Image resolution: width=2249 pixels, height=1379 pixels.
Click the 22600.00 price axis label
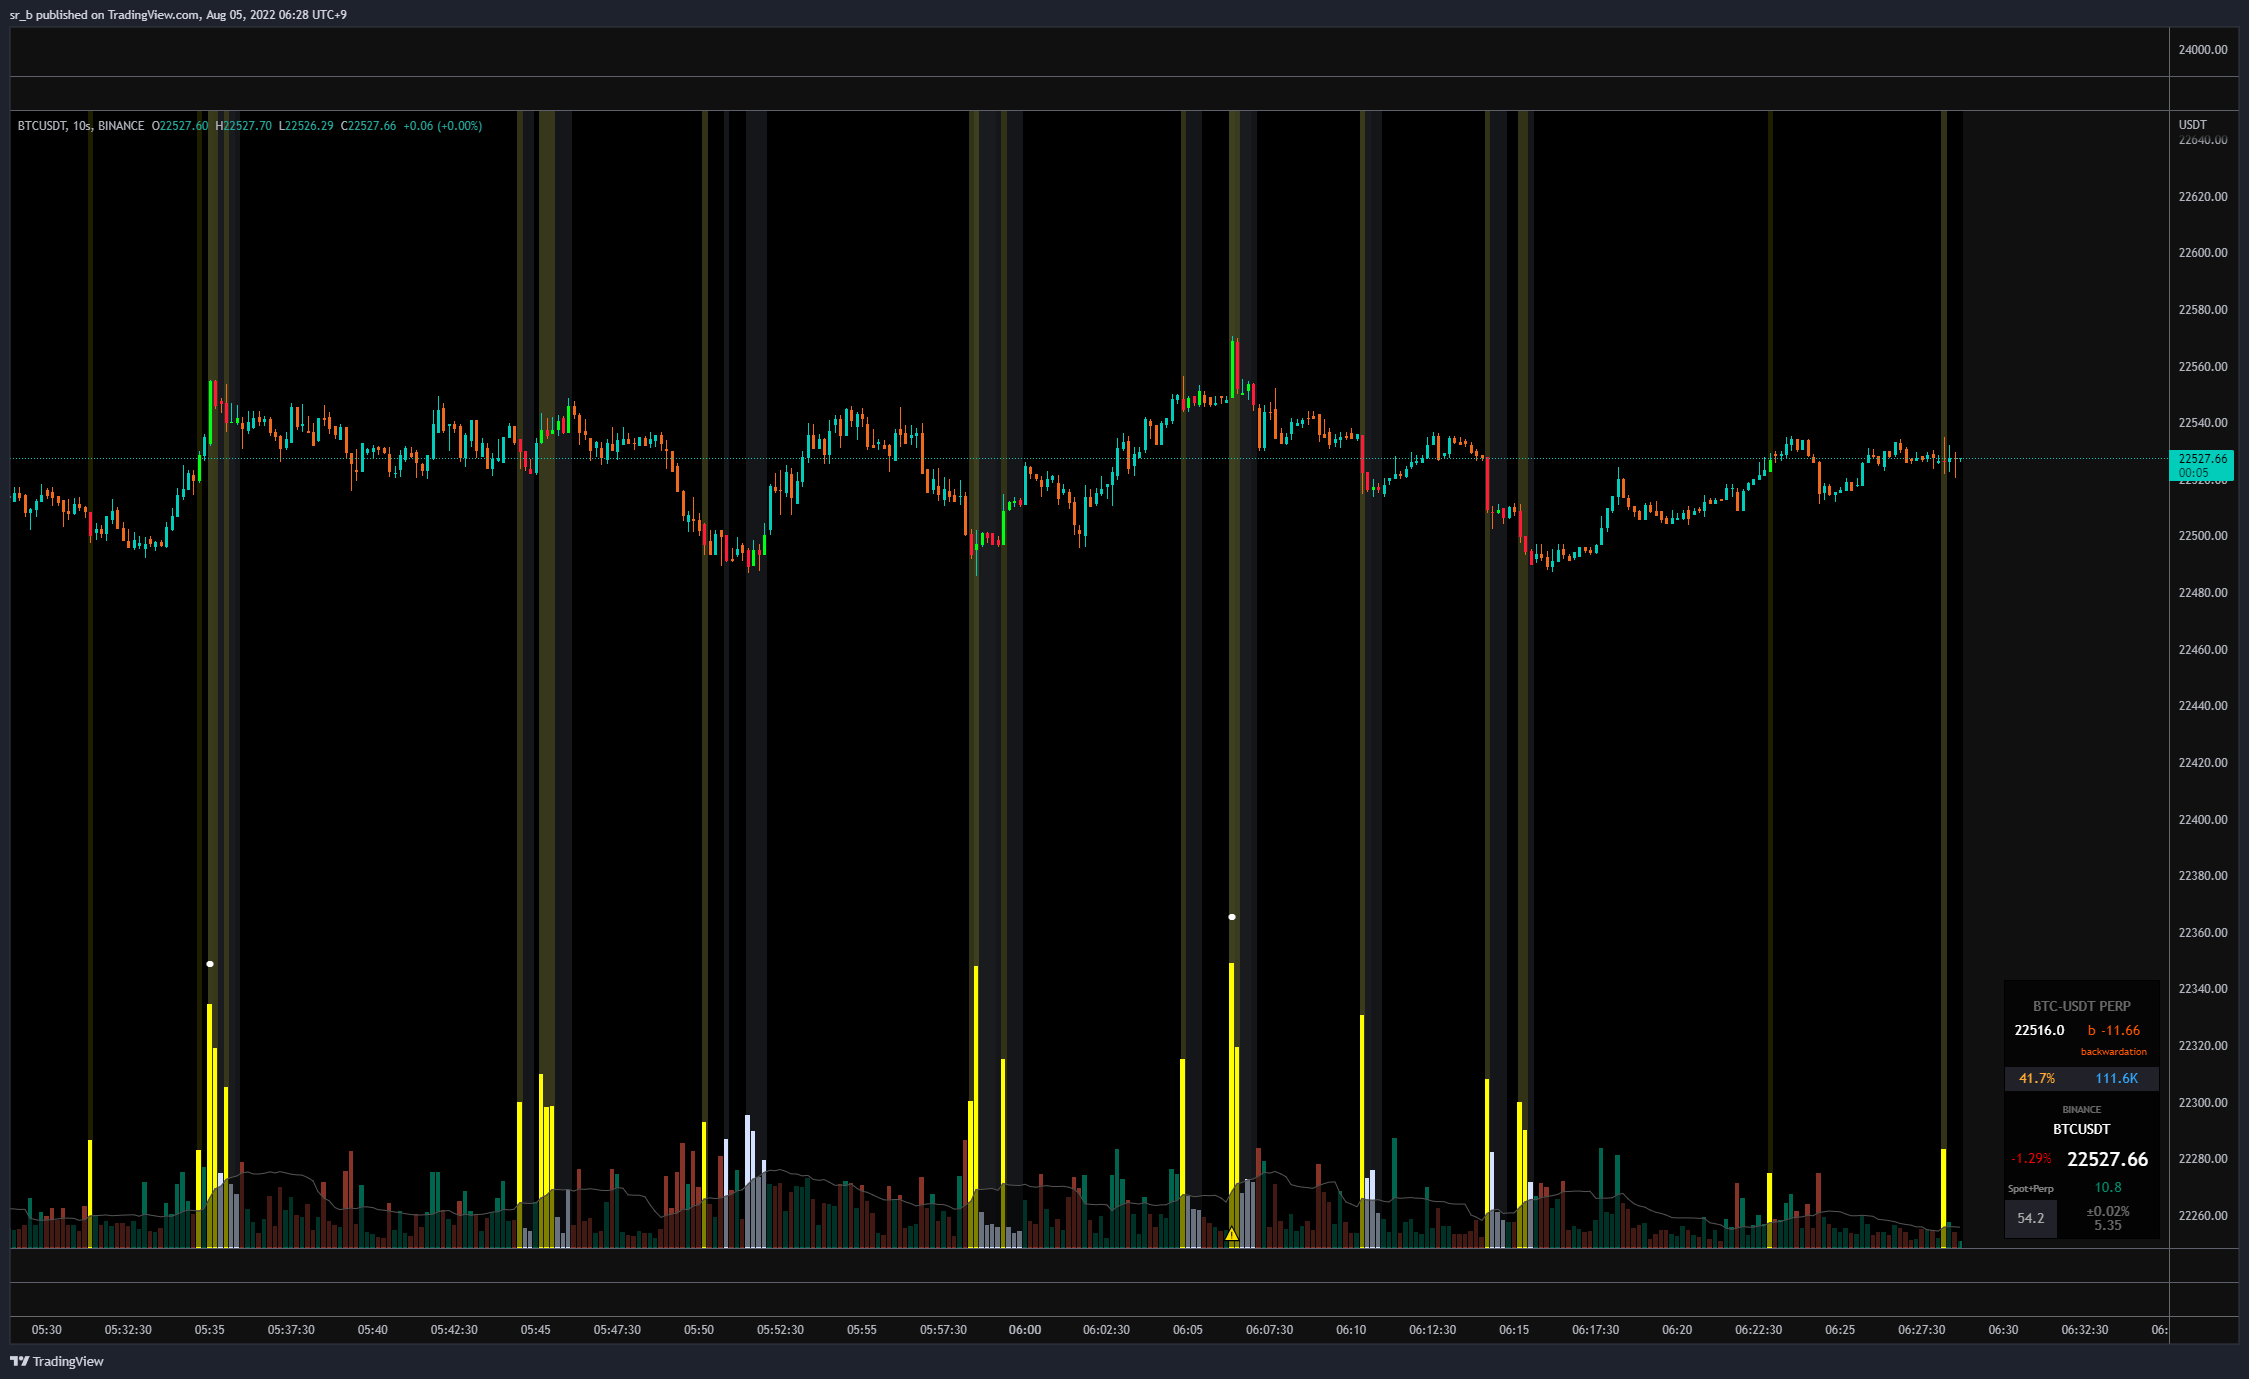click(2203, 253)
